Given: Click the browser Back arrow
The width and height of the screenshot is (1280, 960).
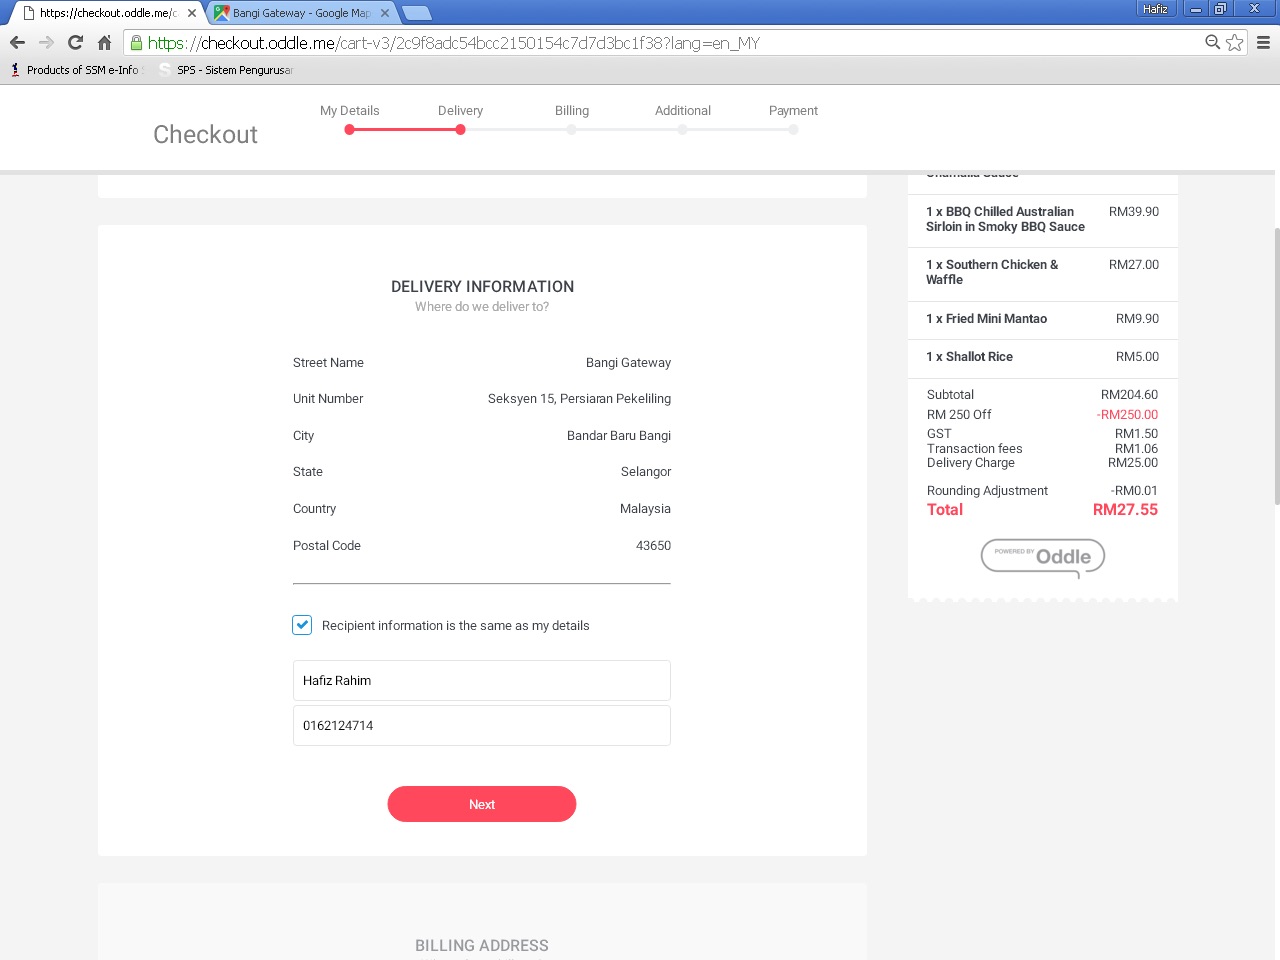Looking at the screenshot, I should [17, 42].
